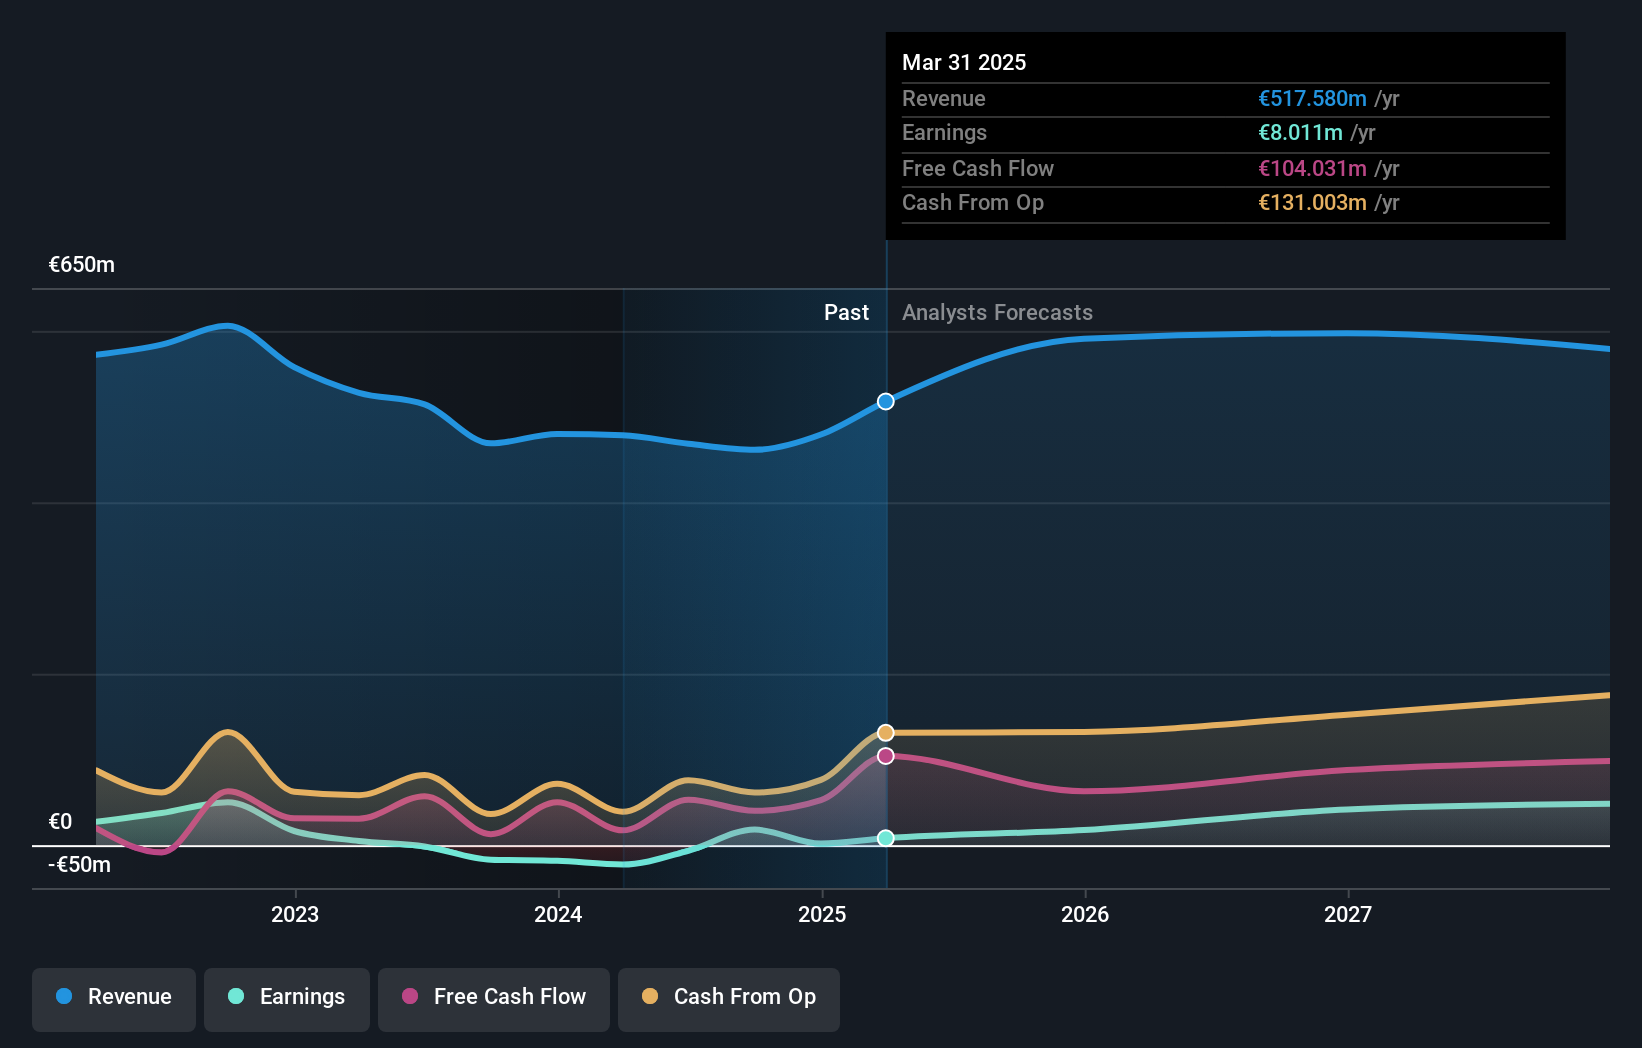Click the €517.580m revenue value in tooltip
The width and height of the screenshot is (1642, 1048).
[x=1312, y=98]
